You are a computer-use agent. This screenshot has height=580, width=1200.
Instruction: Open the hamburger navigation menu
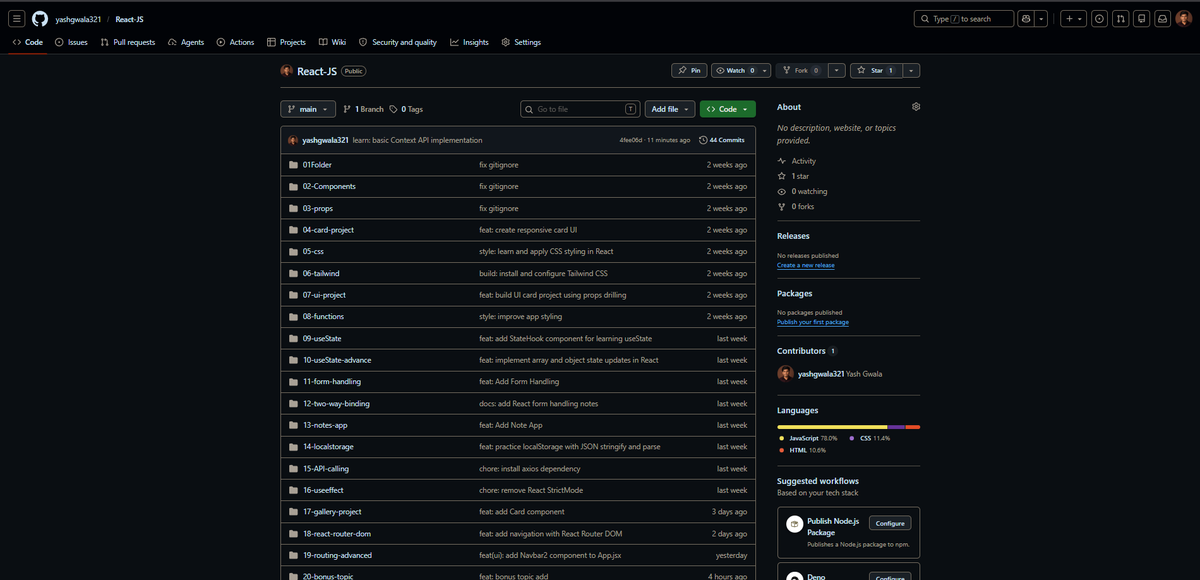(18, 19)
